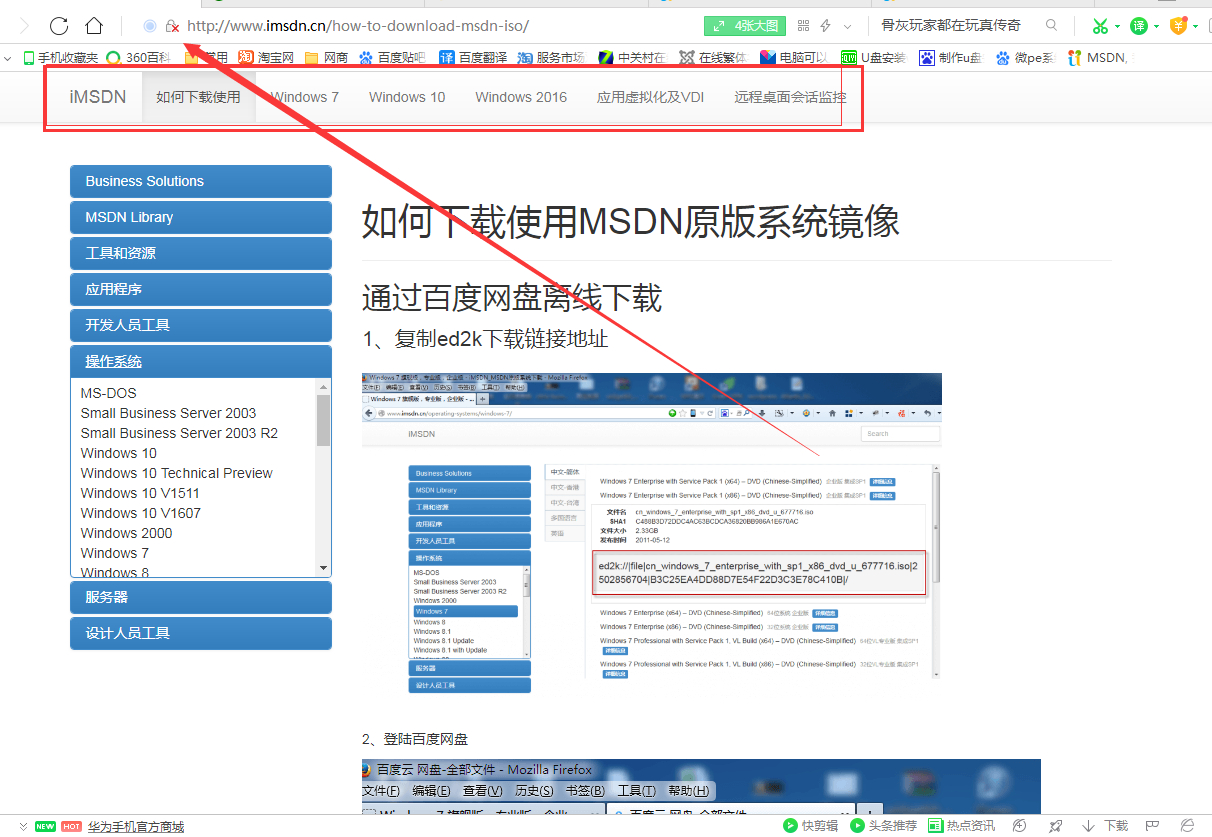Screen dimensions: 1212x837
Task: Open dropdown arrow next to translate icon
Action: (x=1156, y=27)
